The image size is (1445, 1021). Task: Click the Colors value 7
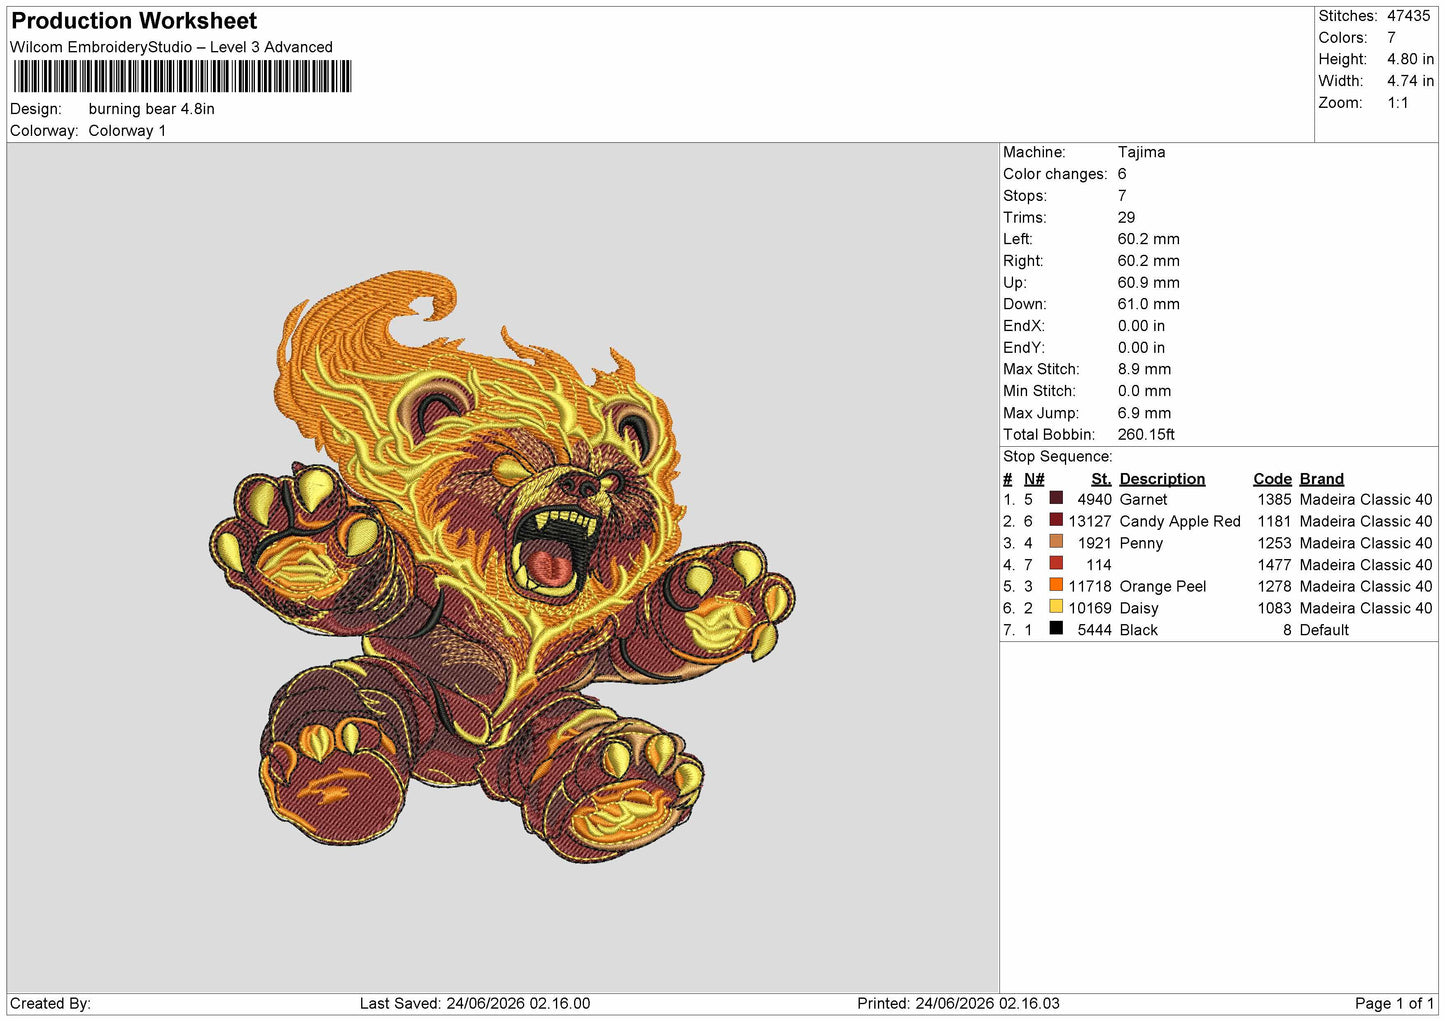tap(1391, 38)
